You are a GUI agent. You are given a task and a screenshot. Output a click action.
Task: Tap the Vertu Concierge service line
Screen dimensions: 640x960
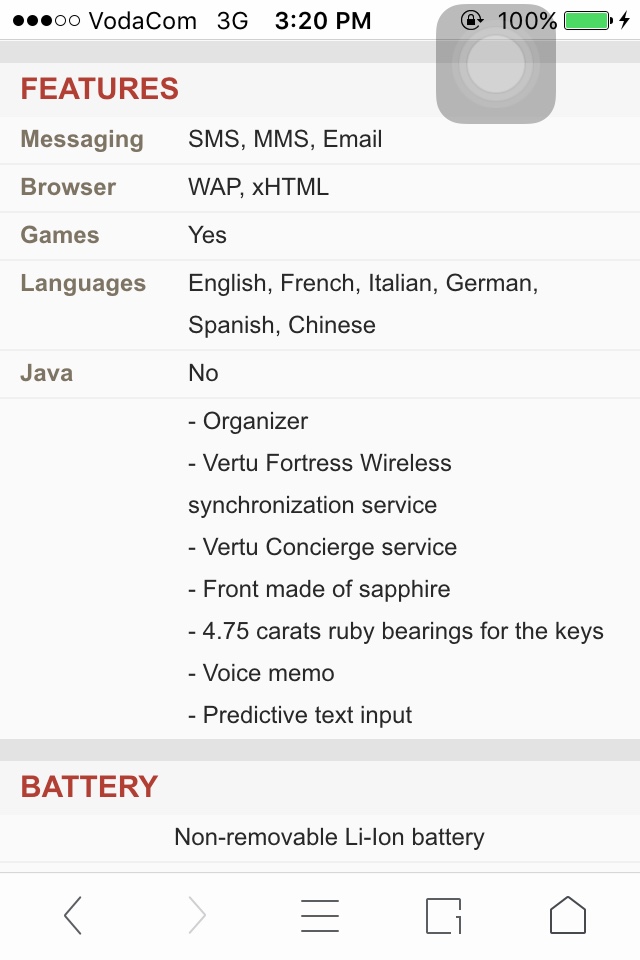click(x=322, y=547)
